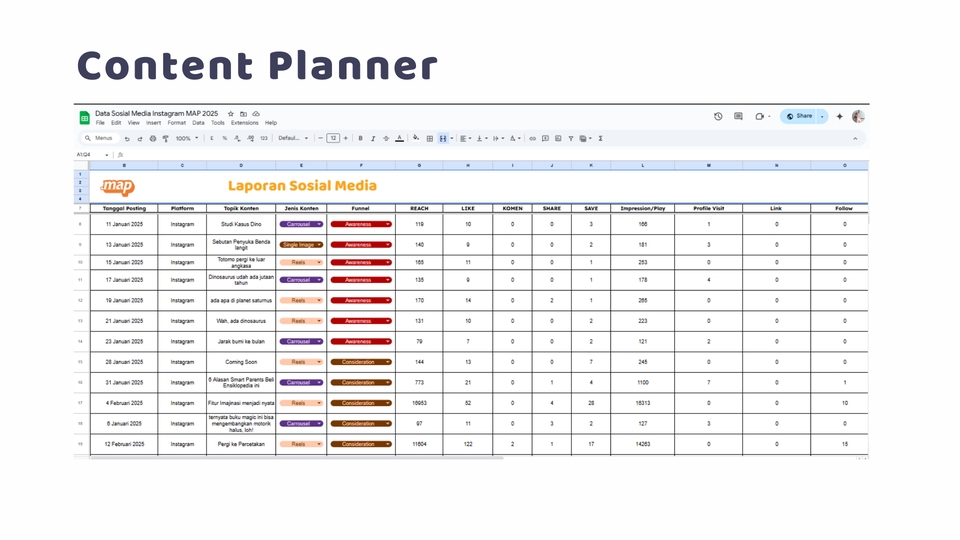This screenshot has width=960, height=540.
Task: Increase decimal places button
Action: (250, 138)
